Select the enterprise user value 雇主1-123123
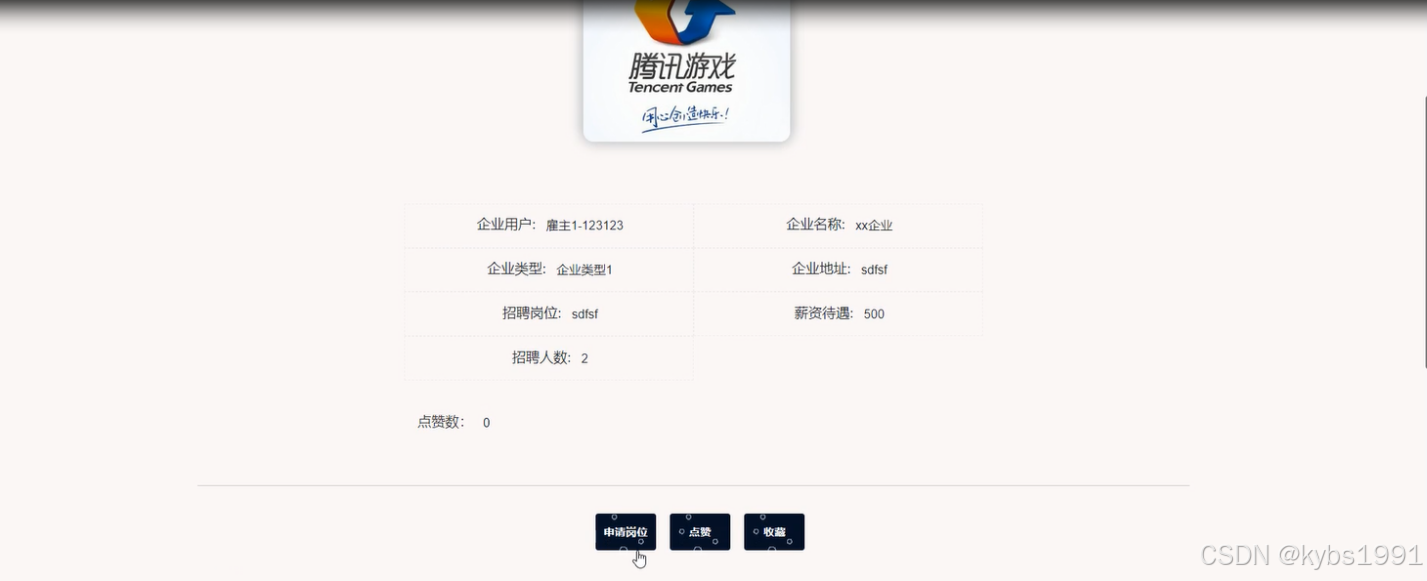This screenshot has height=581, width=1427. [x=584, y=226]
